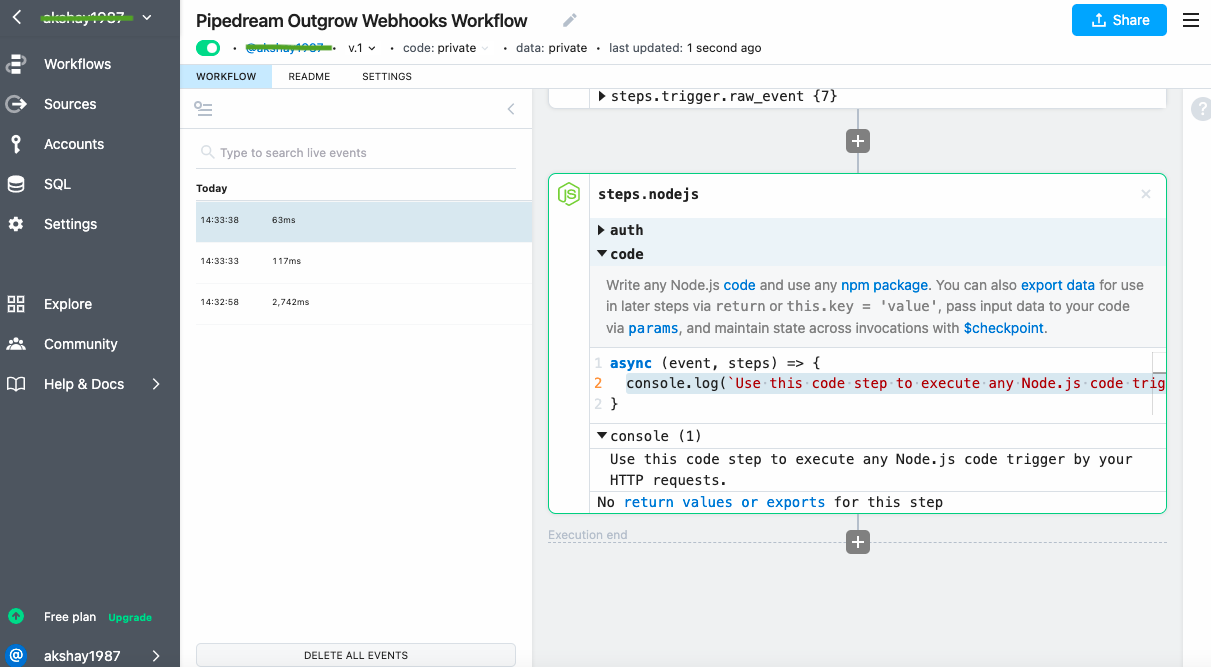Edit workflow title with pencil icon
The height and width of the screenshot is (667, 1211).
pos(570,20)
